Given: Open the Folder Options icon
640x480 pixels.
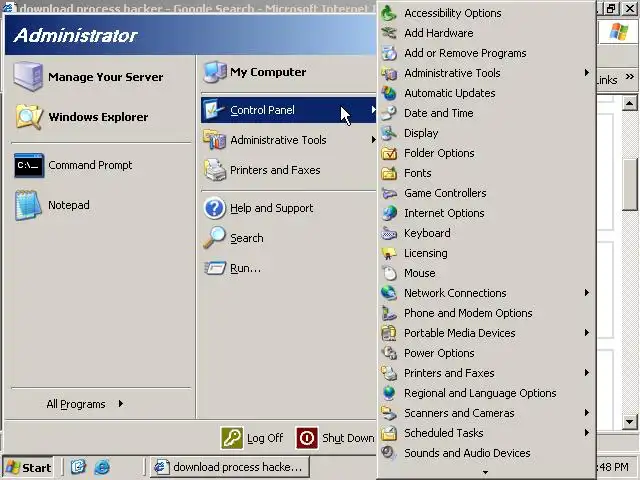Looking at the screenshot, I should click(x=389, y=153).
